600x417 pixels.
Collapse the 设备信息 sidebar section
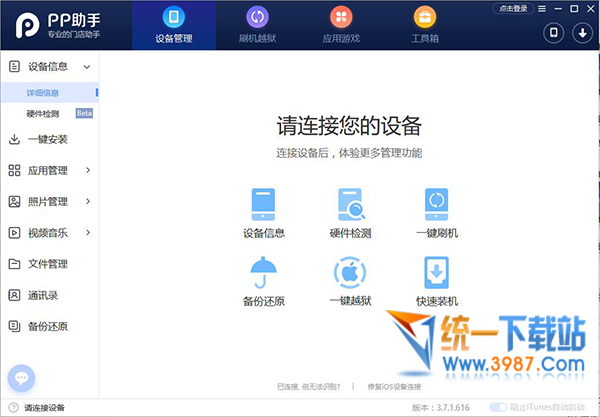click(x=88, y=67)
